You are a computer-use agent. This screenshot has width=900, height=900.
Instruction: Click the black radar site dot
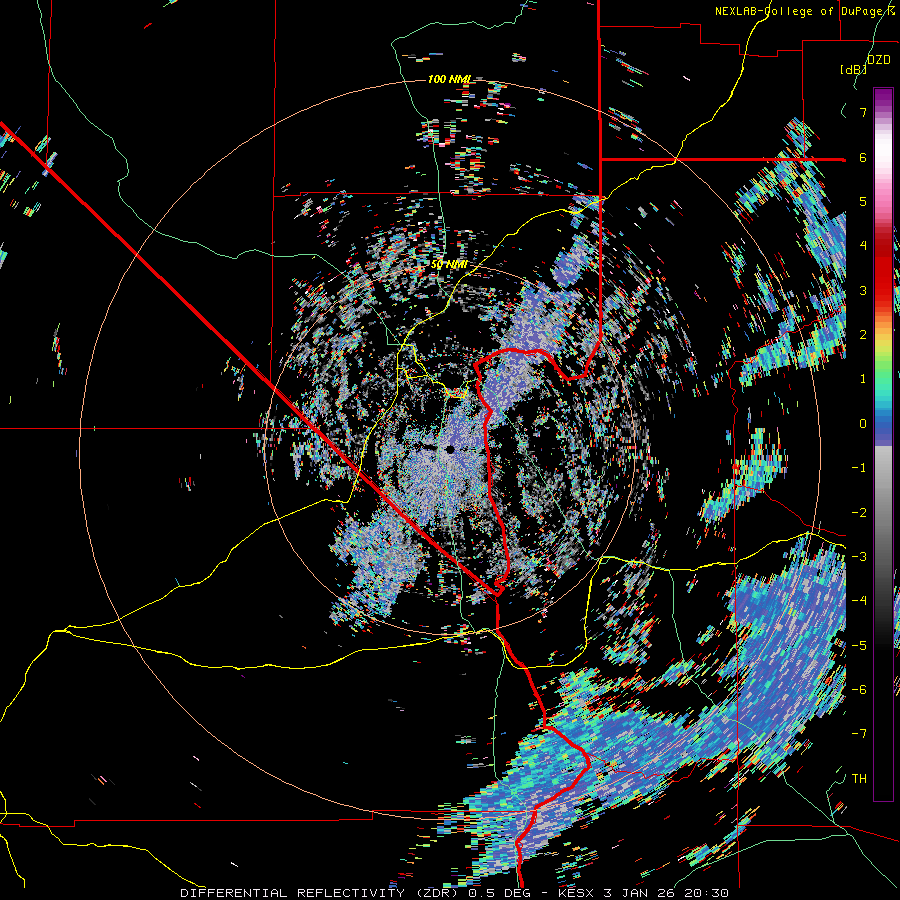tap(450, 450)
